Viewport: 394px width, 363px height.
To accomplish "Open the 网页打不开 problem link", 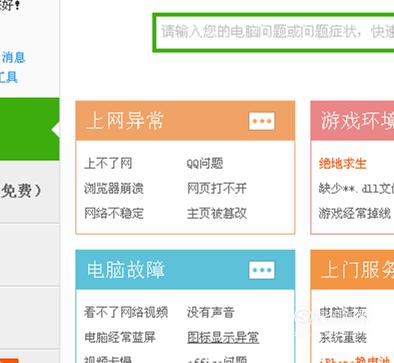I will [217, 188].
